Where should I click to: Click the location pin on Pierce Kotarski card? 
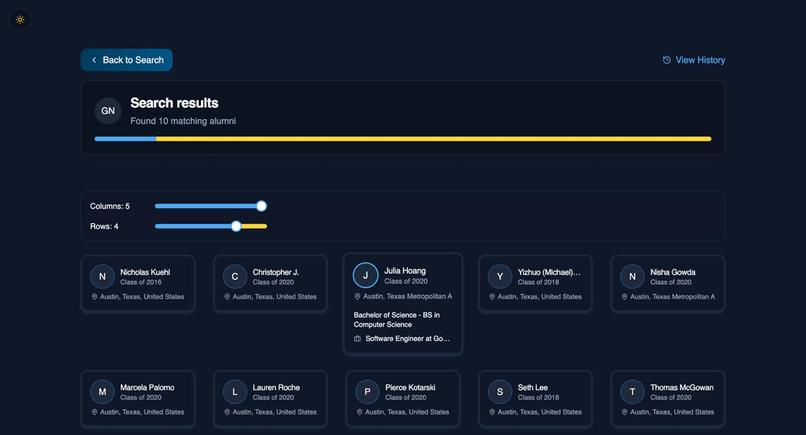360,412
